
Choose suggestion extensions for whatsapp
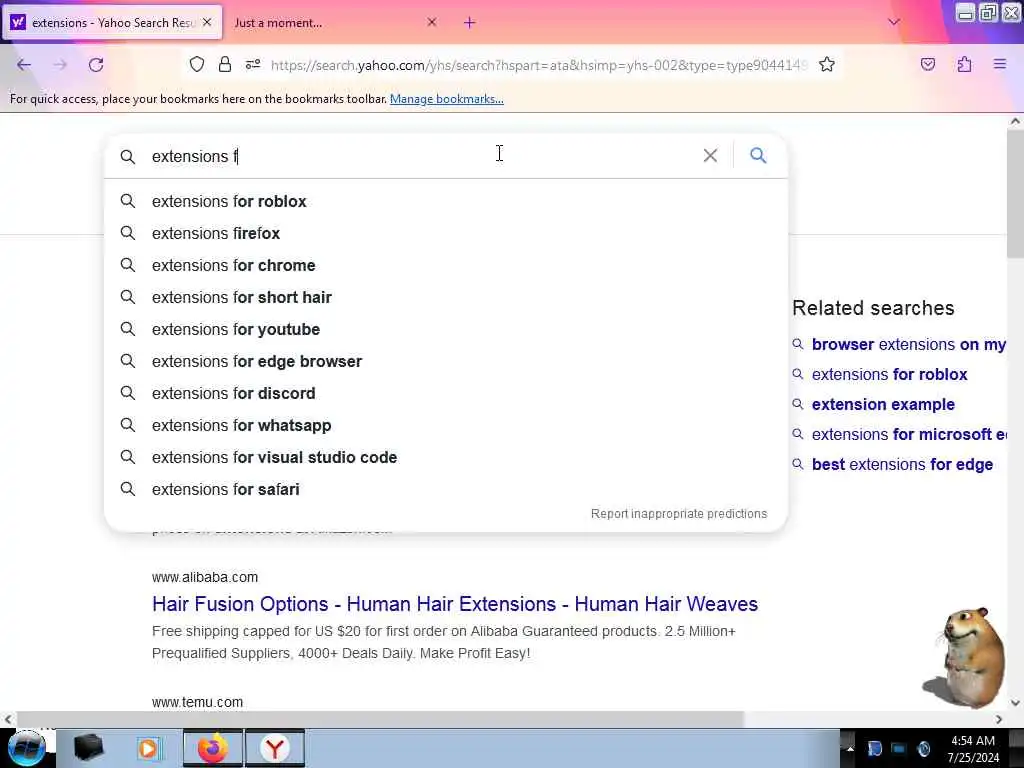pos(446,425)
